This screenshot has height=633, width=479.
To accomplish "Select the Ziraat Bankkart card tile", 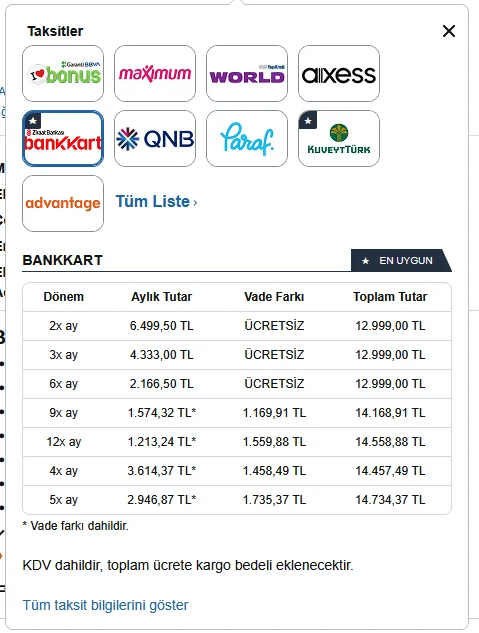I will 63,138.
